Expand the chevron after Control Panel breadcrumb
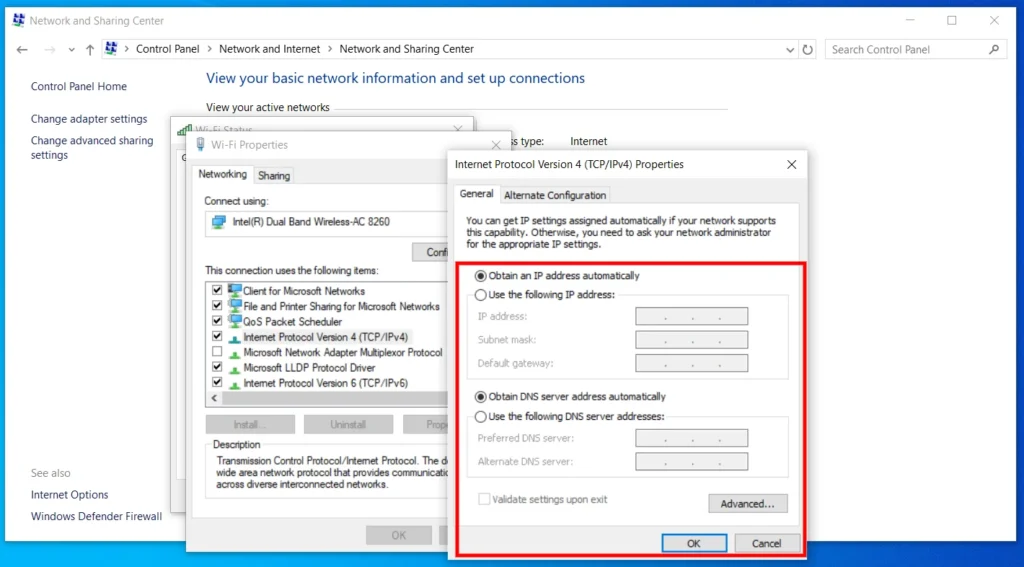Screen dimensions: 1024x567 point(209,49)
